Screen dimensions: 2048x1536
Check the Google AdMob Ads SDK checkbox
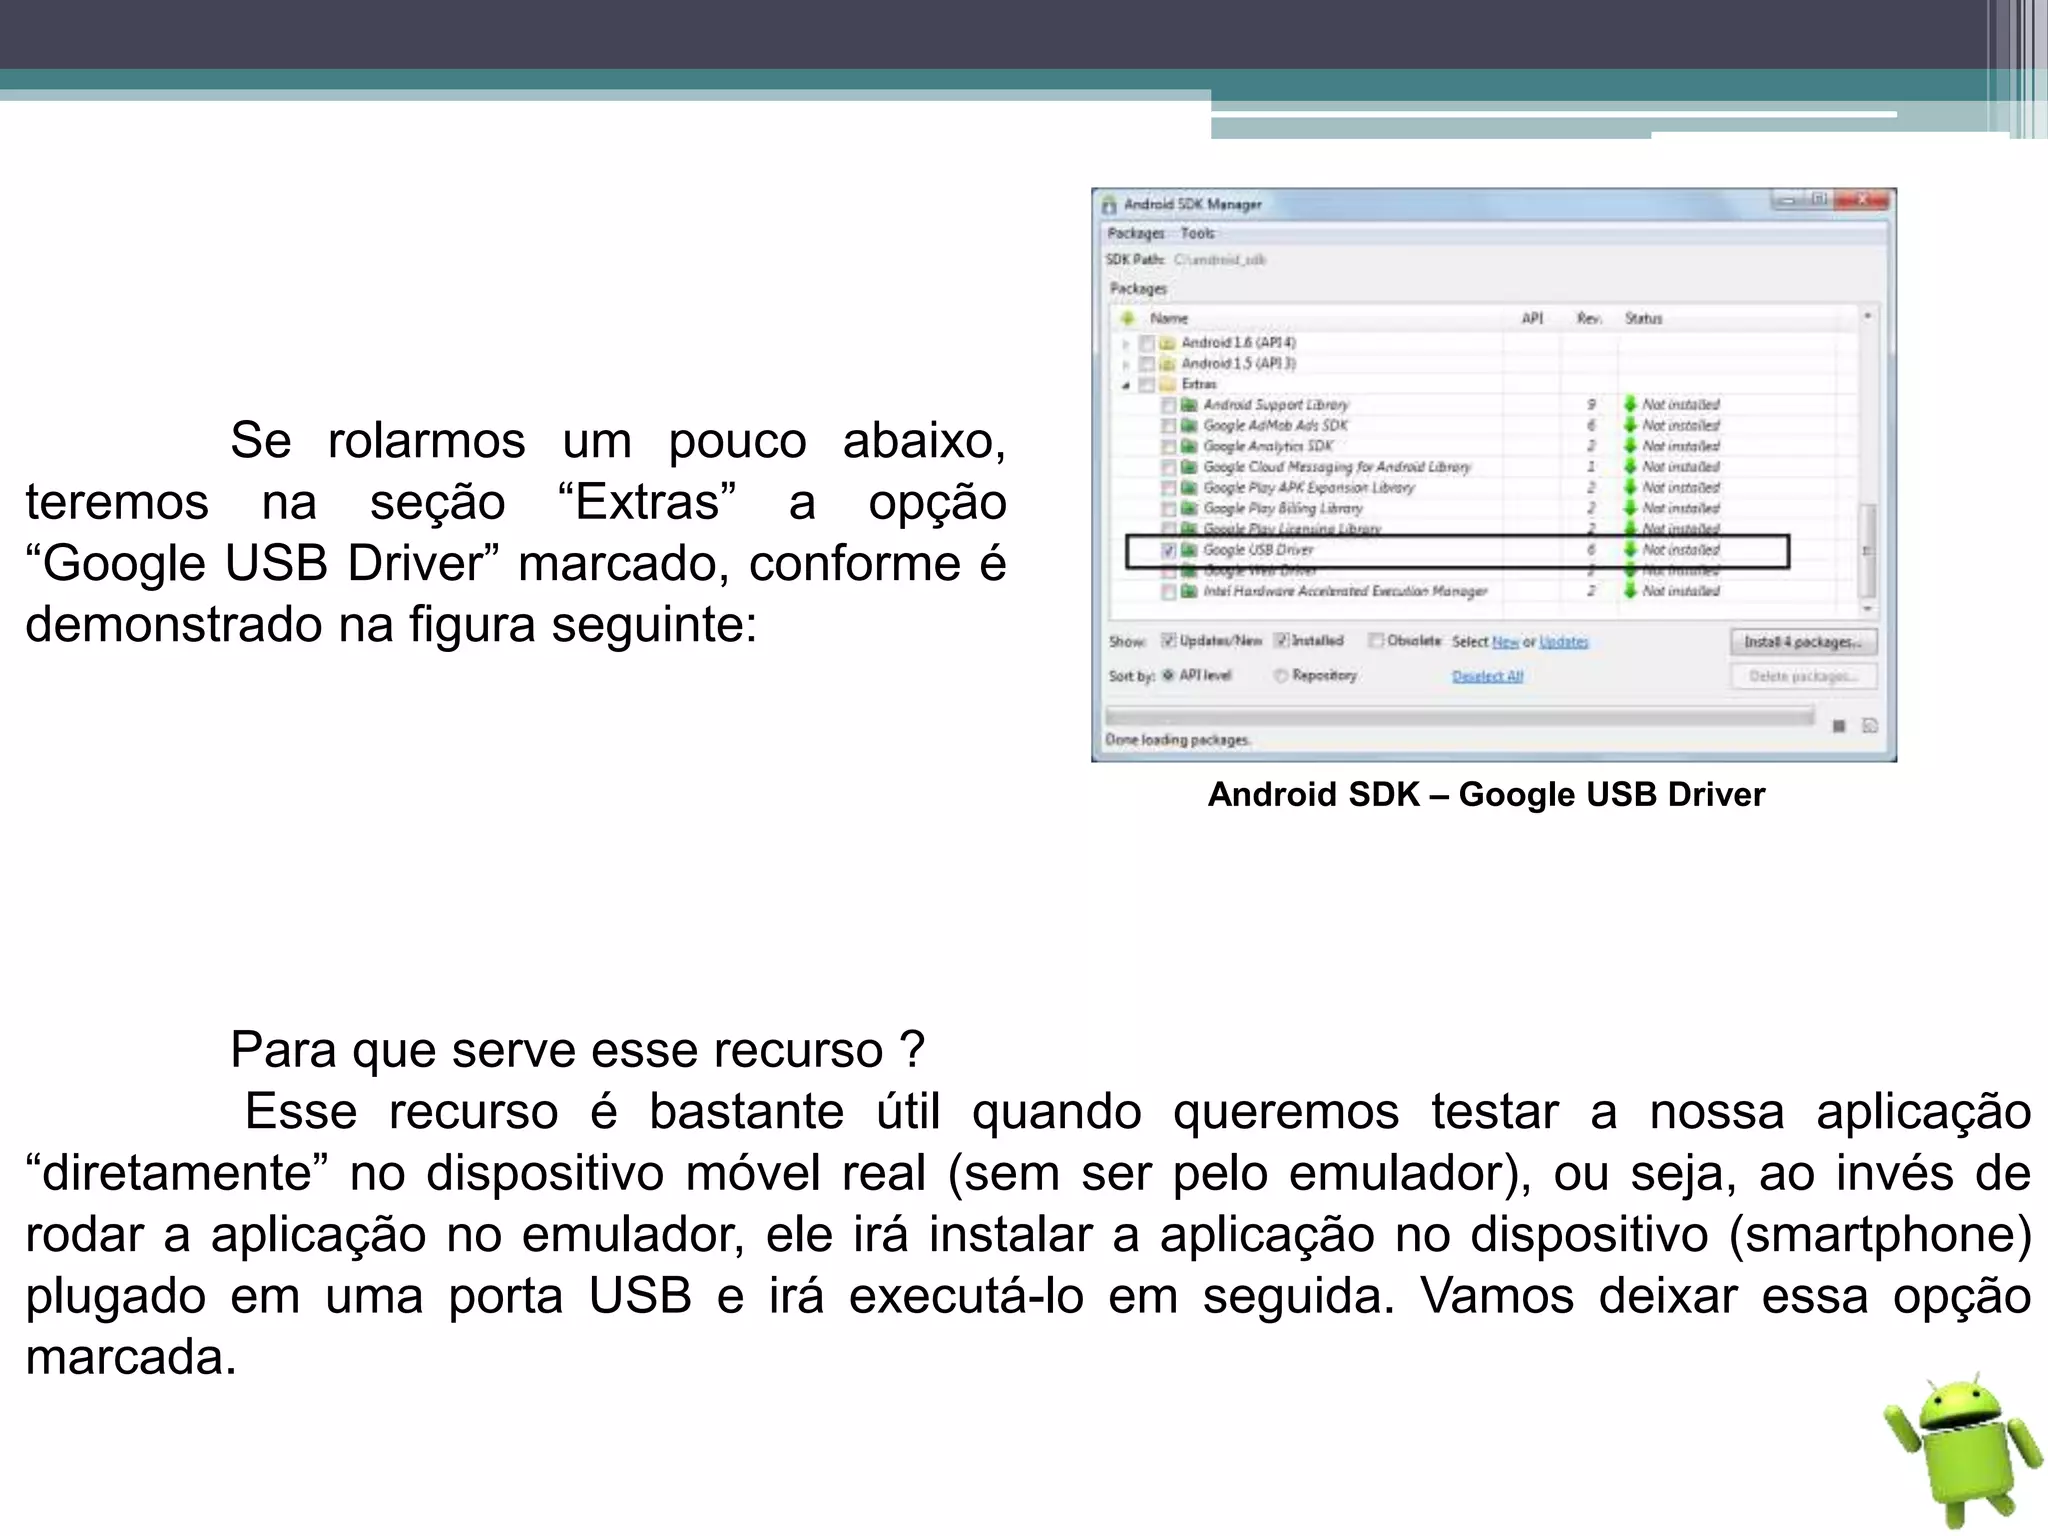tap(1168, 426)
